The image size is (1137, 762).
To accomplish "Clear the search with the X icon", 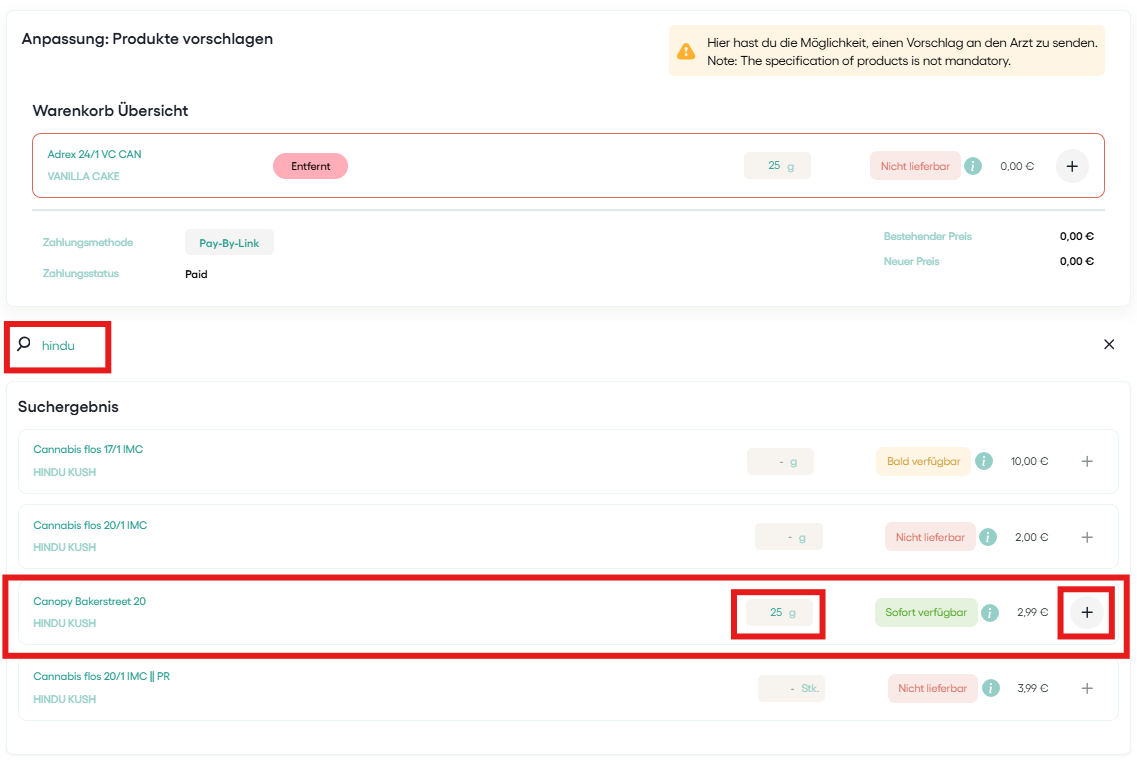I will point(1108,344).
